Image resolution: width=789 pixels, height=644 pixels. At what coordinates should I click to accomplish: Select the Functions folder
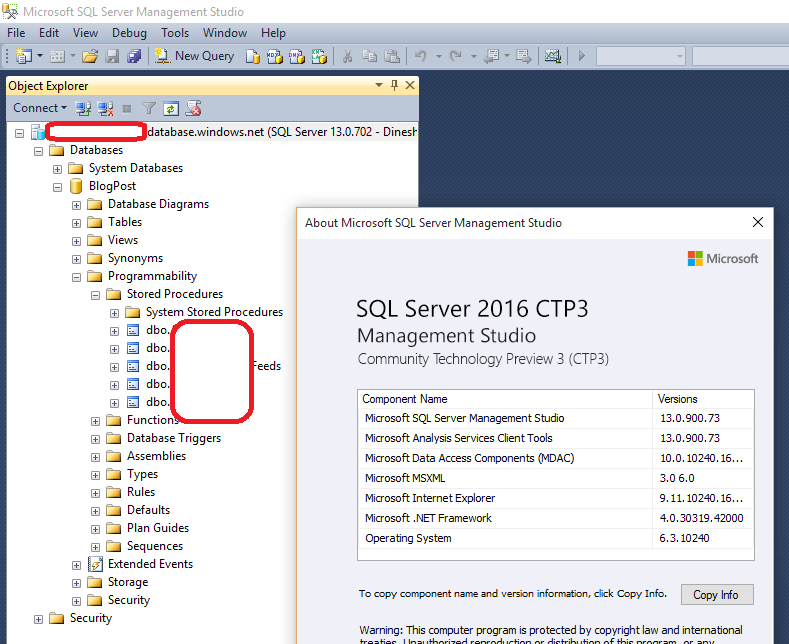coord(152,420)
